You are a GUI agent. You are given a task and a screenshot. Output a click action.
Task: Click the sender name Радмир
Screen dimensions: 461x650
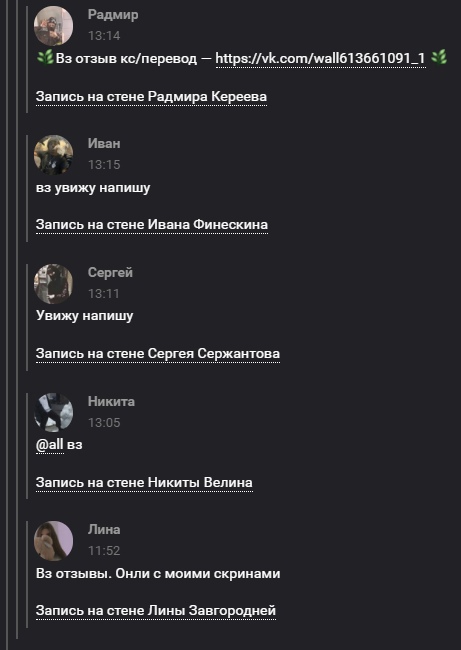(x=113, y=15)
